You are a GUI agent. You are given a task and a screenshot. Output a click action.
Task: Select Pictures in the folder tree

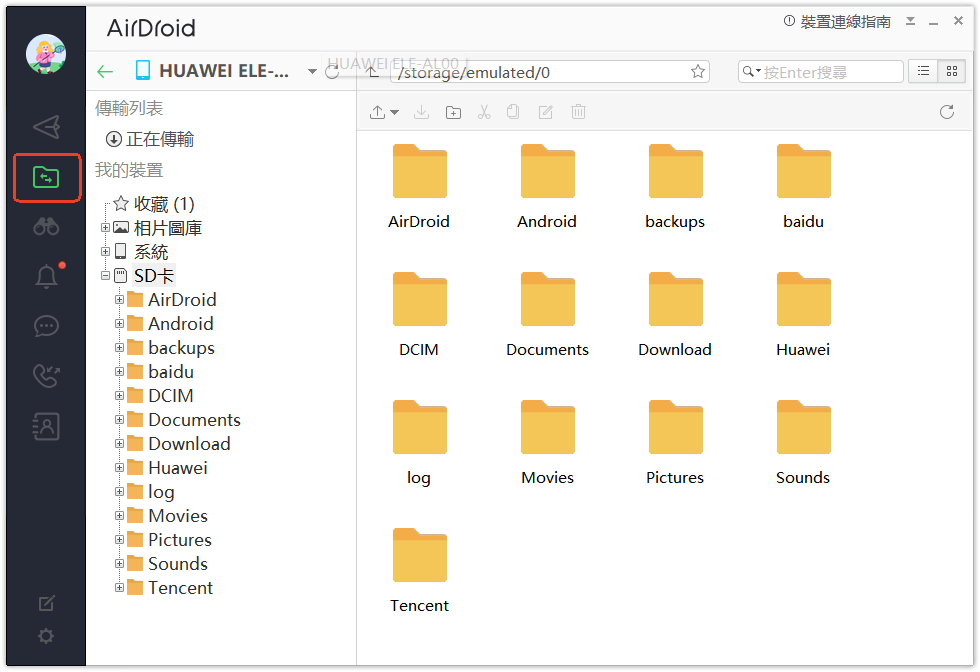point(170,539)
